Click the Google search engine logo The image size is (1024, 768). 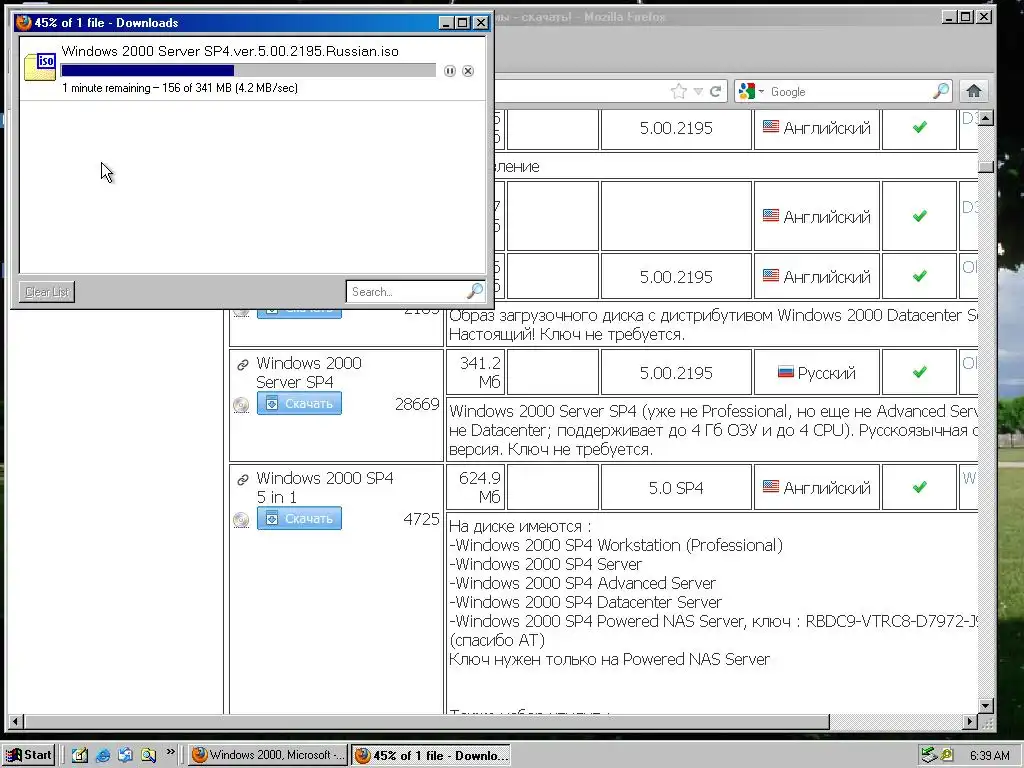[746, 91]
